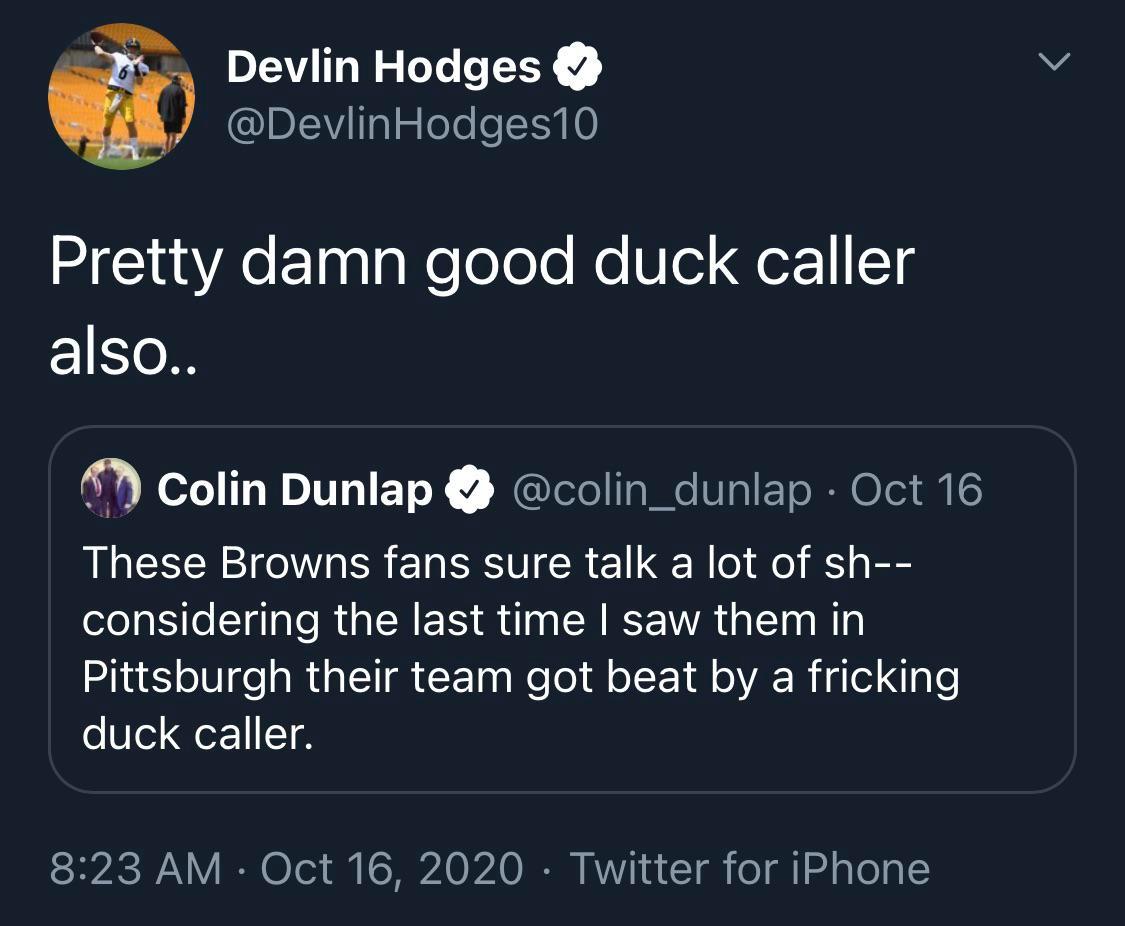Click the "Pretty damn good duck caller" text

pos(481,262)
